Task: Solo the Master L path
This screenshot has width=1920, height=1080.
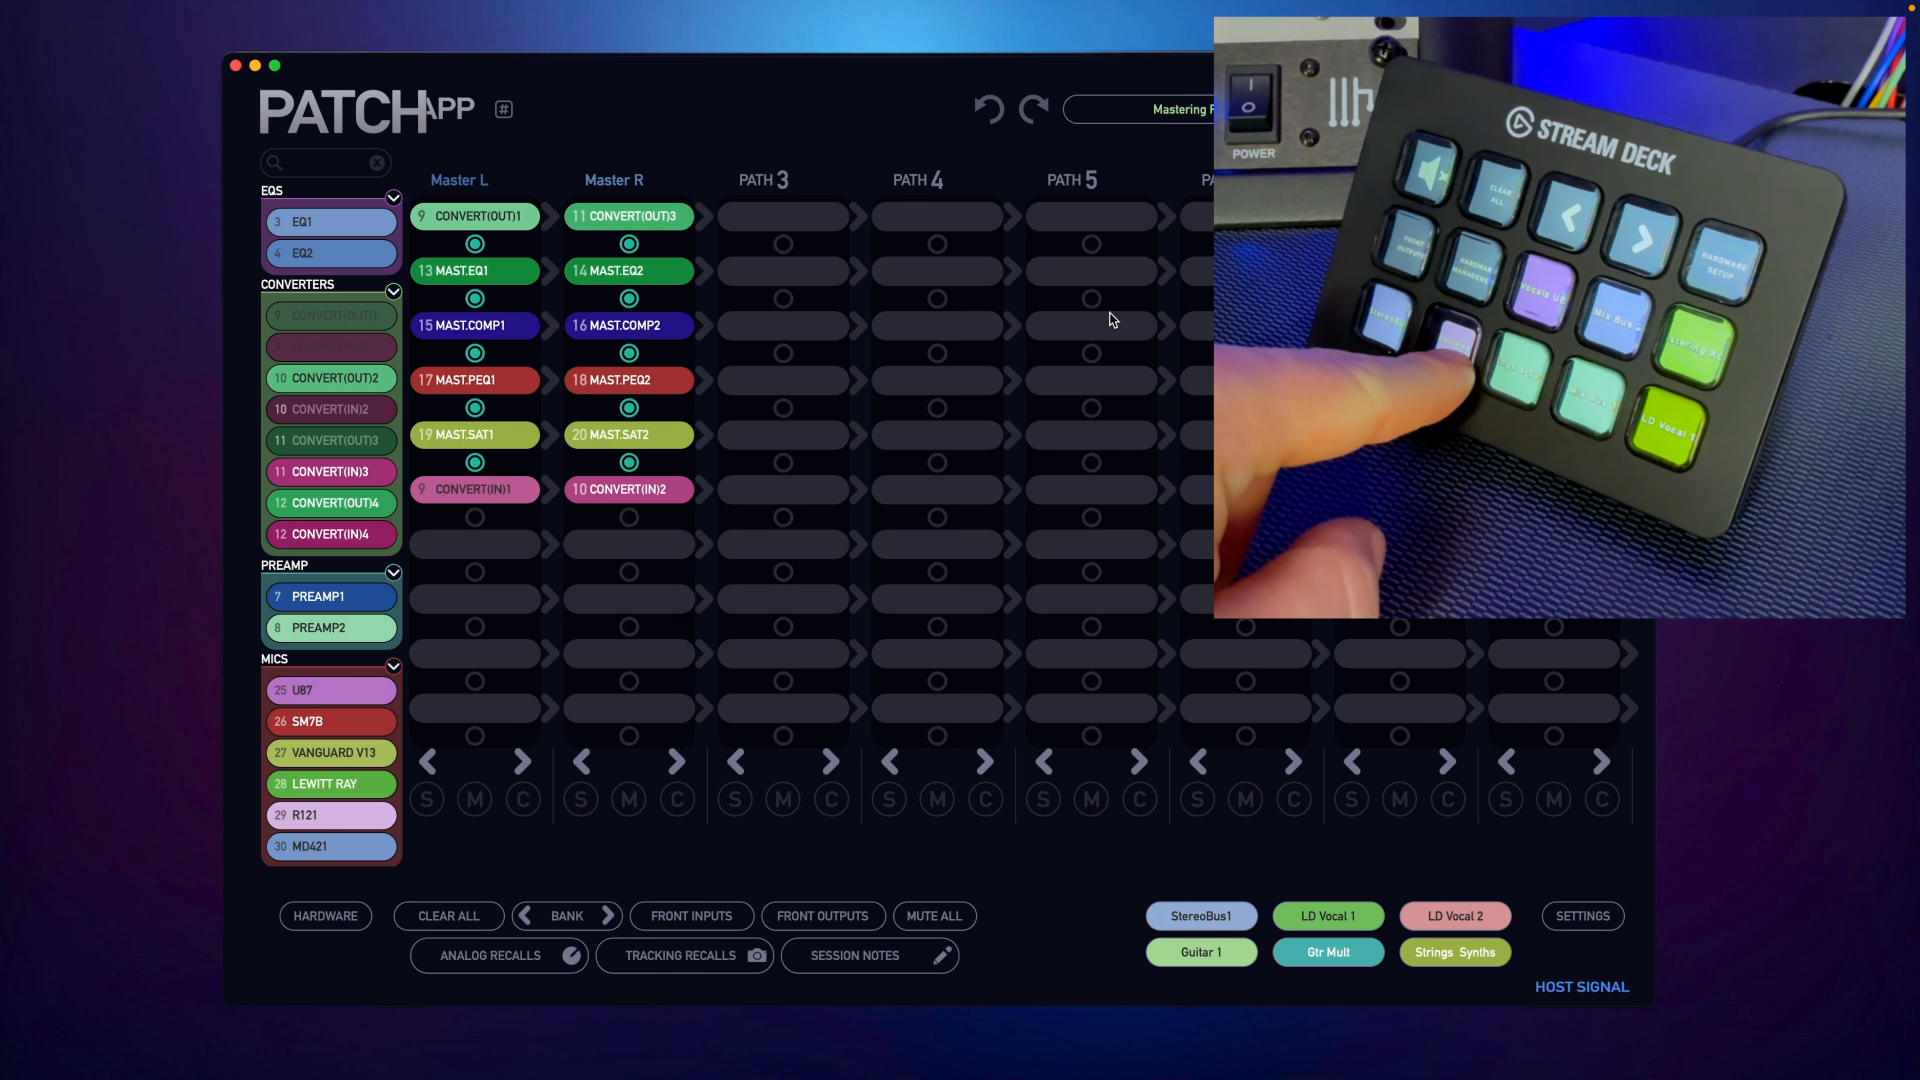Action: (x=427, y=800)
